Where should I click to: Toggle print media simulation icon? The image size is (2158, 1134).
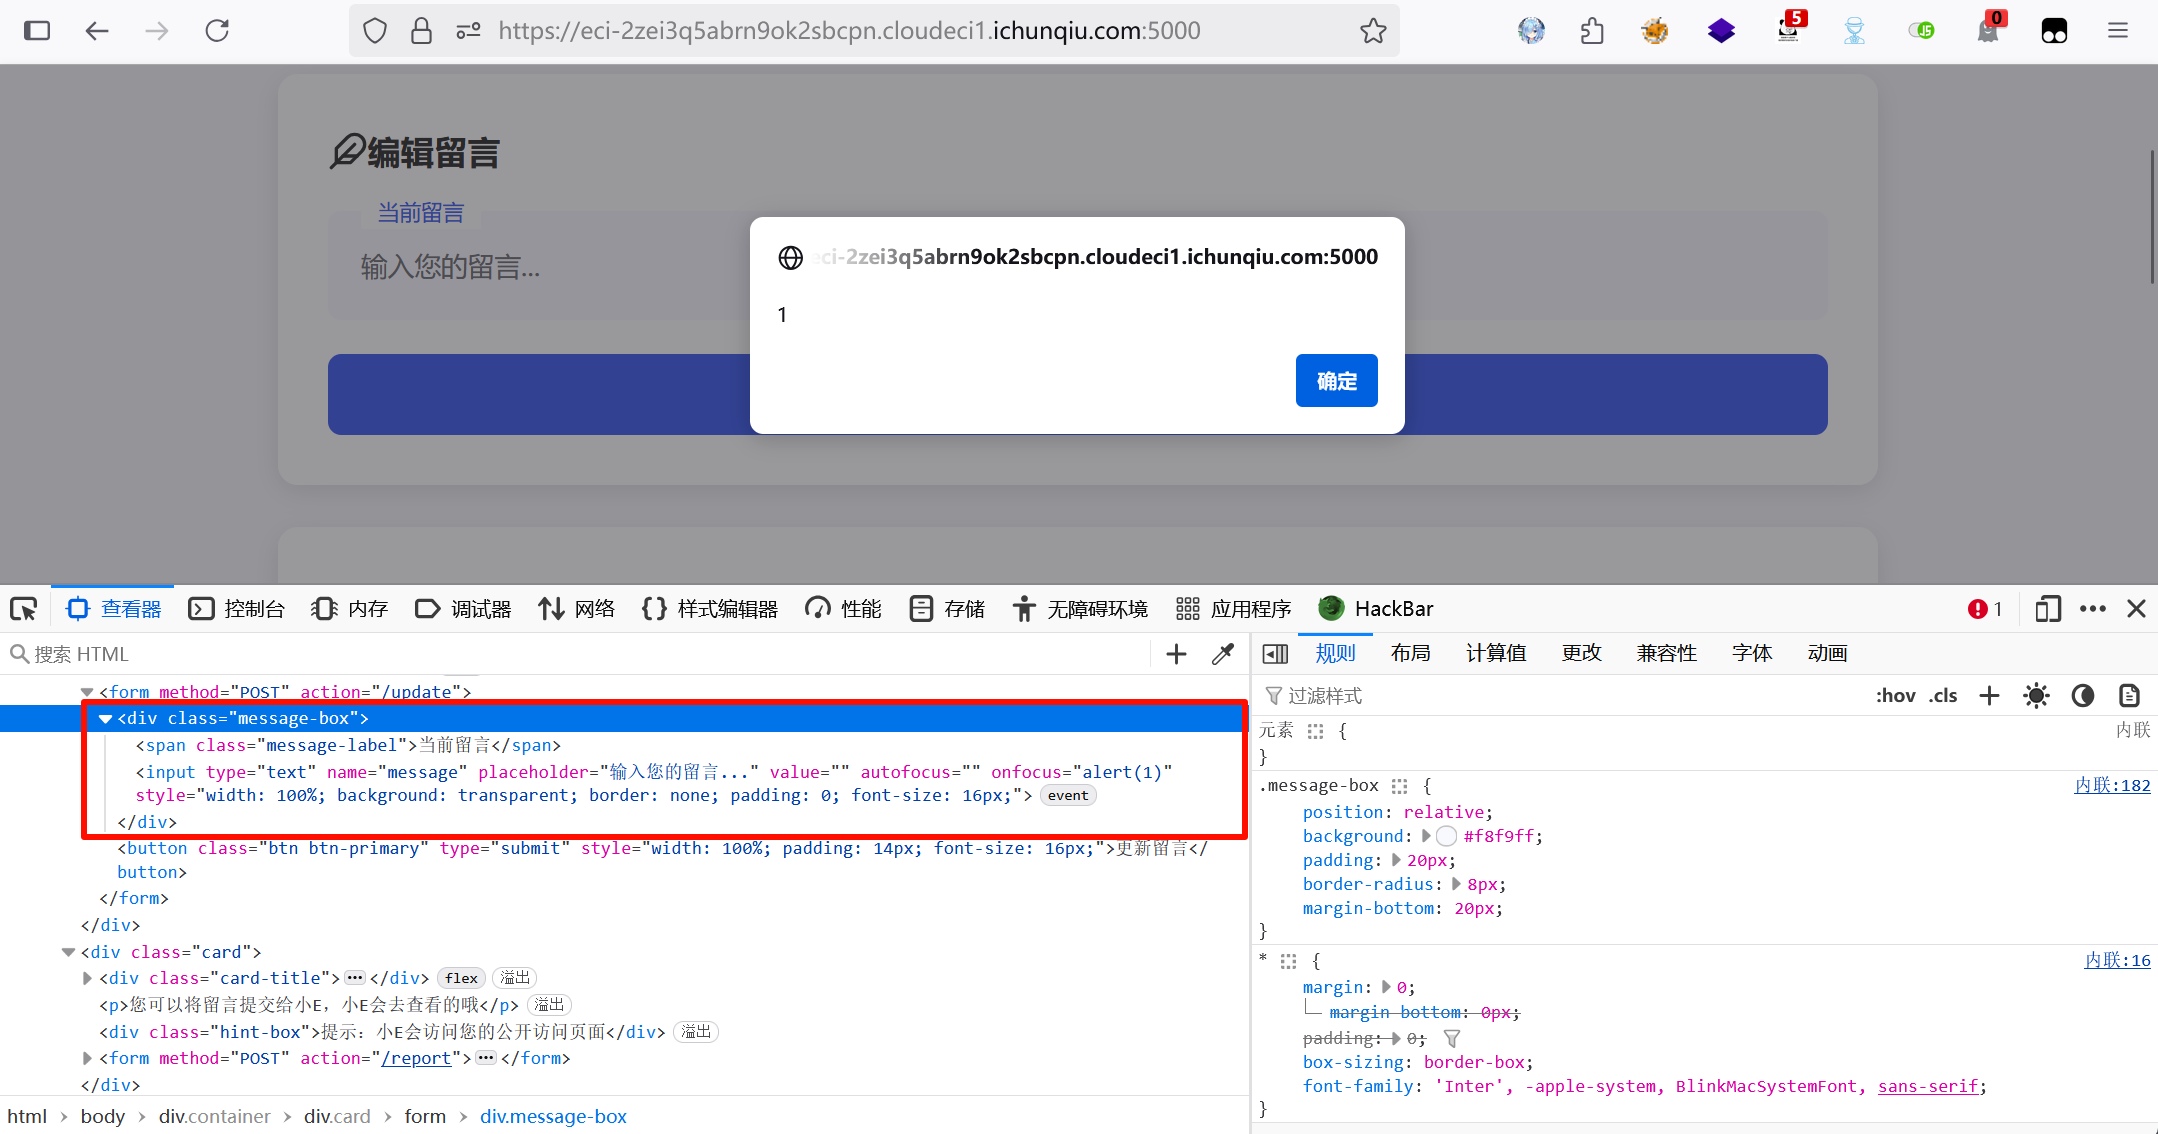point(2129,695)
